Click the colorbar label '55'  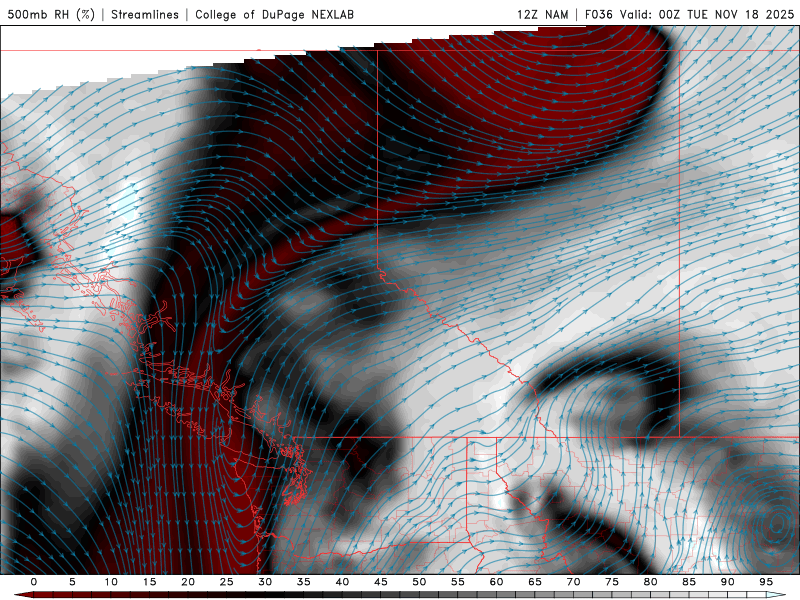pos(458,582)
